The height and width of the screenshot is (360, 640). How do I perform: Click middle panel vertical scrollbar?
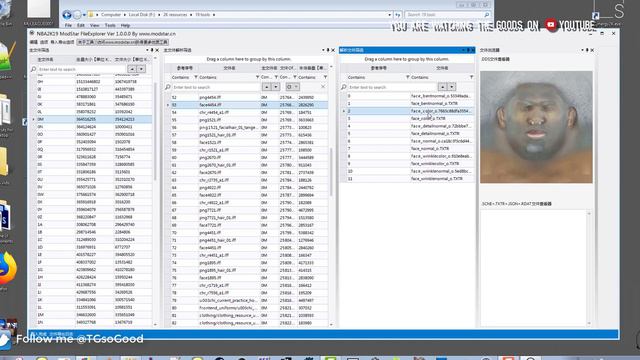331,171
